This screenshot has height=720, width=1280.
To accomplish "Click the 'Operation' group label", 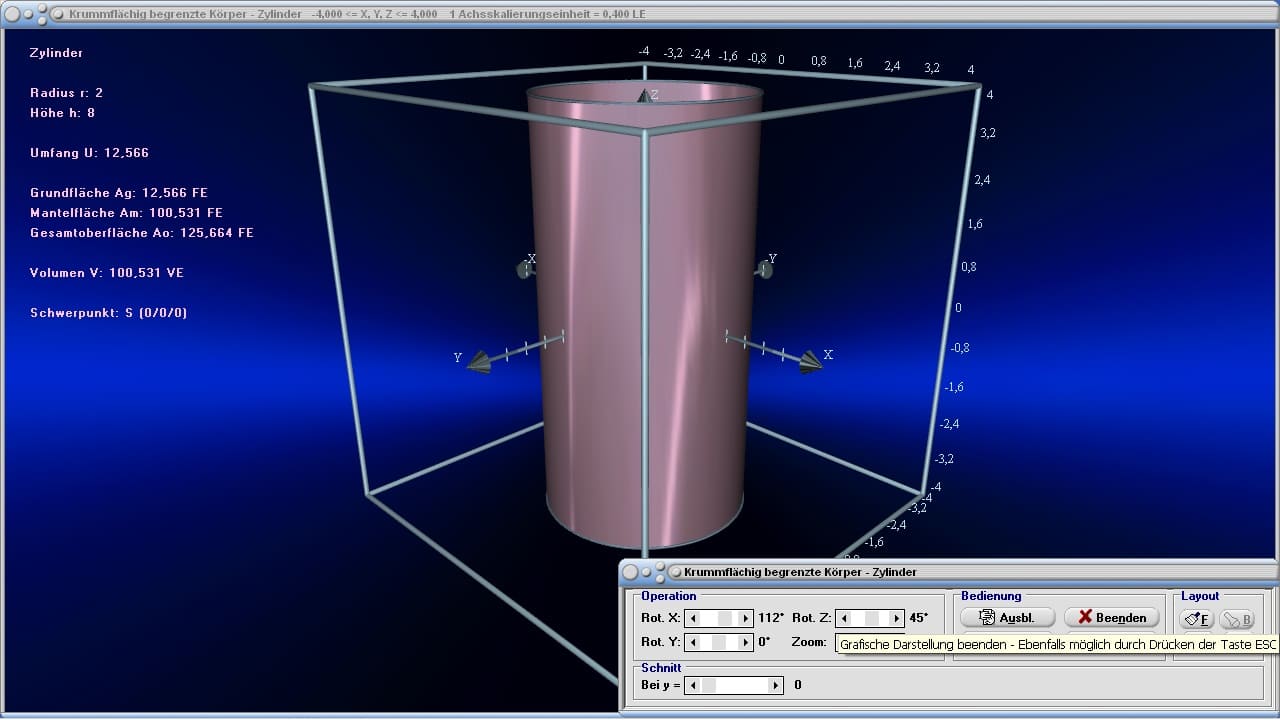I will click(x=669, y=596).
